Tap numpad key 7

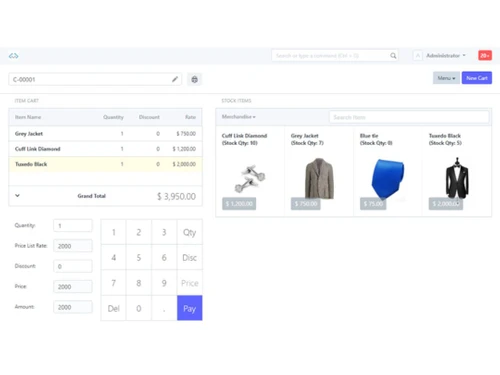[114, 283]
